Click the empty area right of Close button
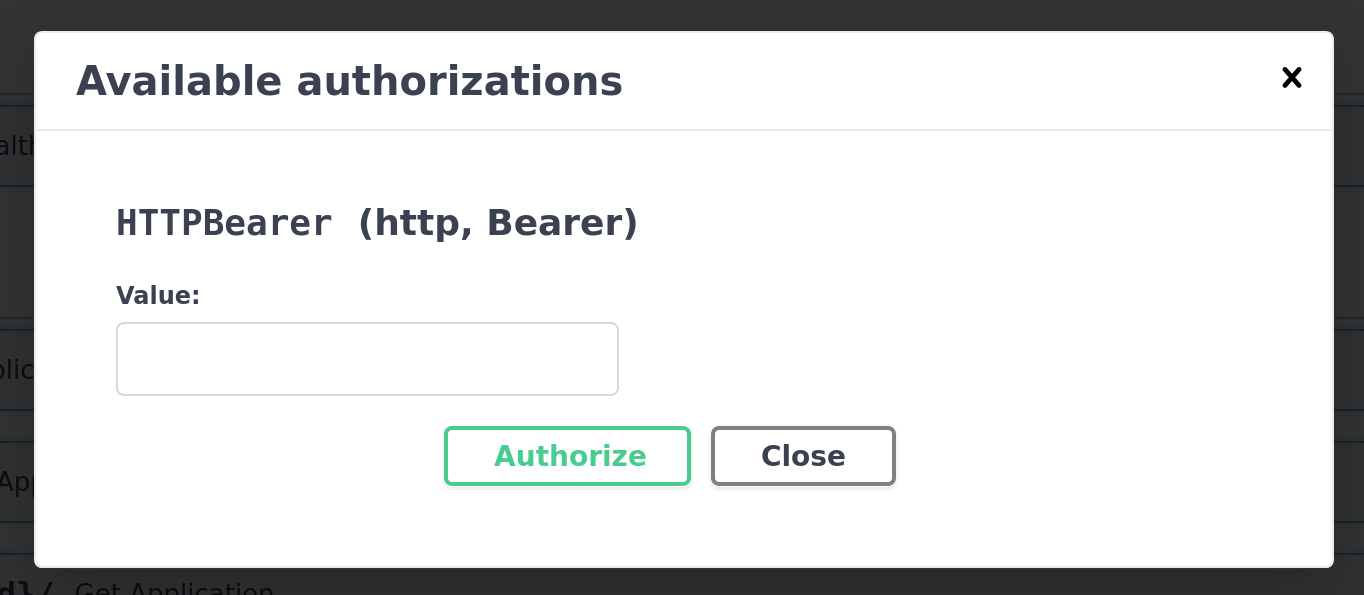Viewport: 1364px width, 595px height. click(x=1100, y=456)
